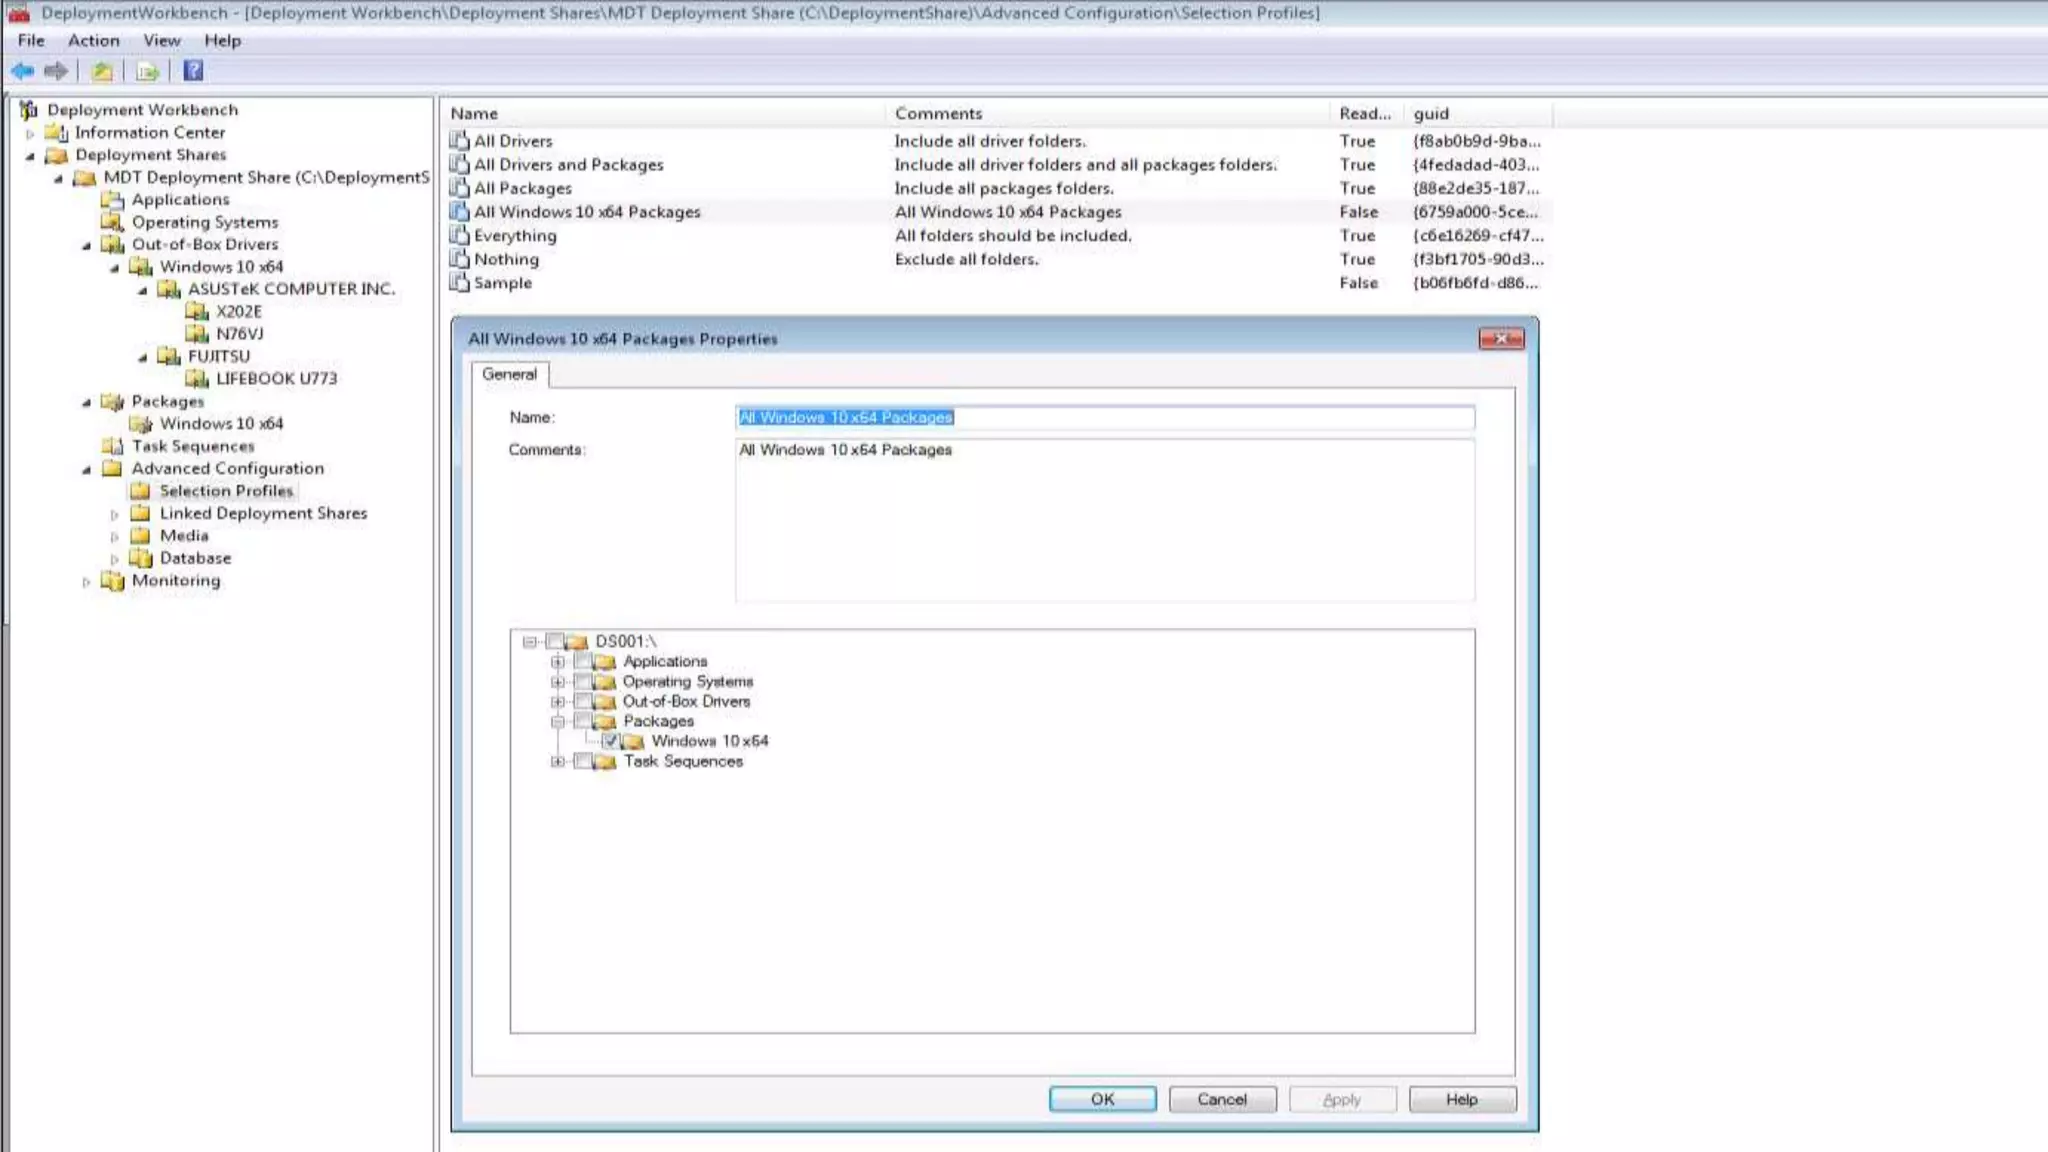Click the Help button in the dialog
The width and height of the screenshot is (2048, 1152).
point(1462,1099)
